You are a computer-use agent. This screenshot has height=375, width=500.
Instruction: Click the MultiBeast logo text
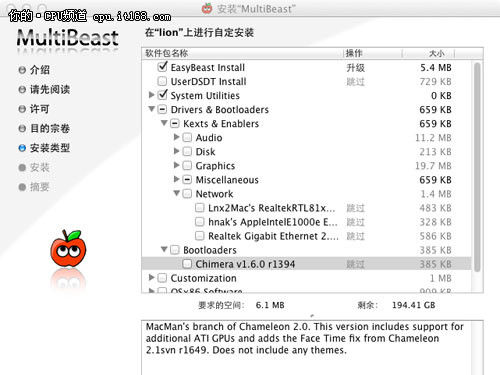coord(68,37)
